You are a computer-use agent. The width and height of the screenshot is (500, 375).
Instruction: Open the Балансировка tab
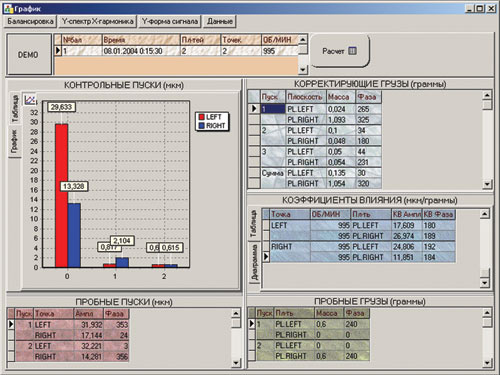tap(30, 21)
